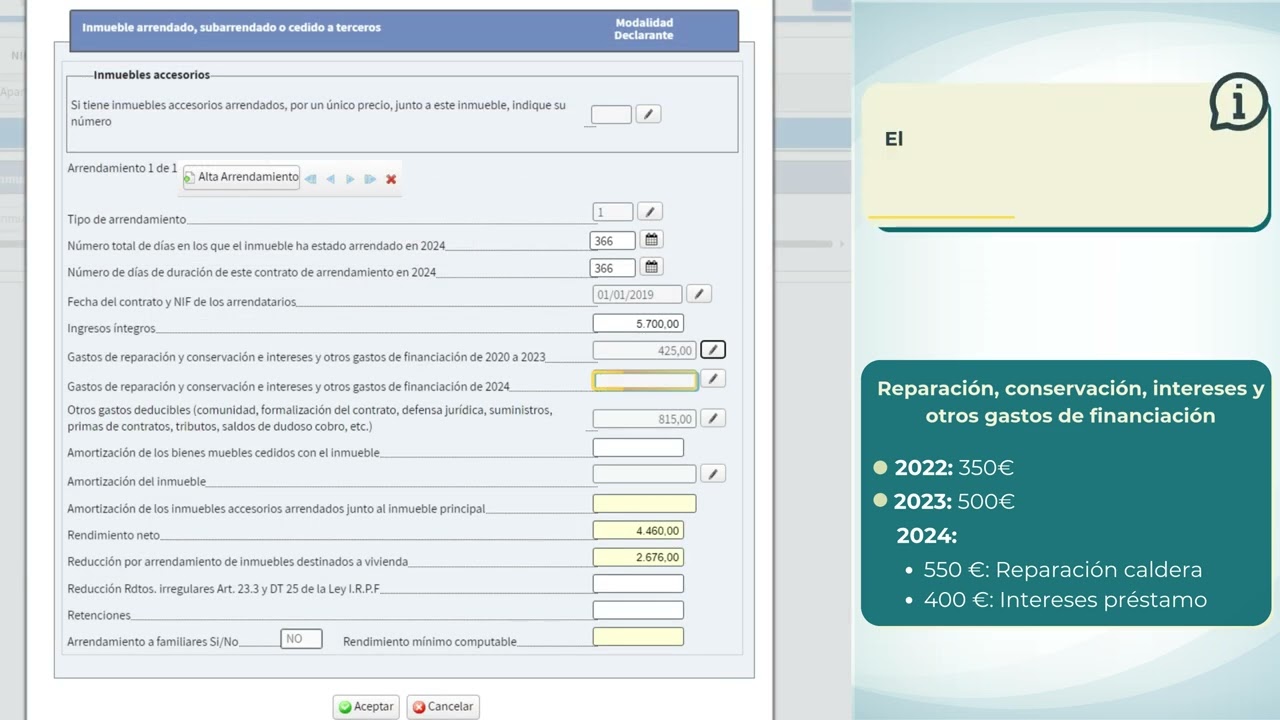Open pencil editor for Tipo de arrendamiento

[650, 212]
